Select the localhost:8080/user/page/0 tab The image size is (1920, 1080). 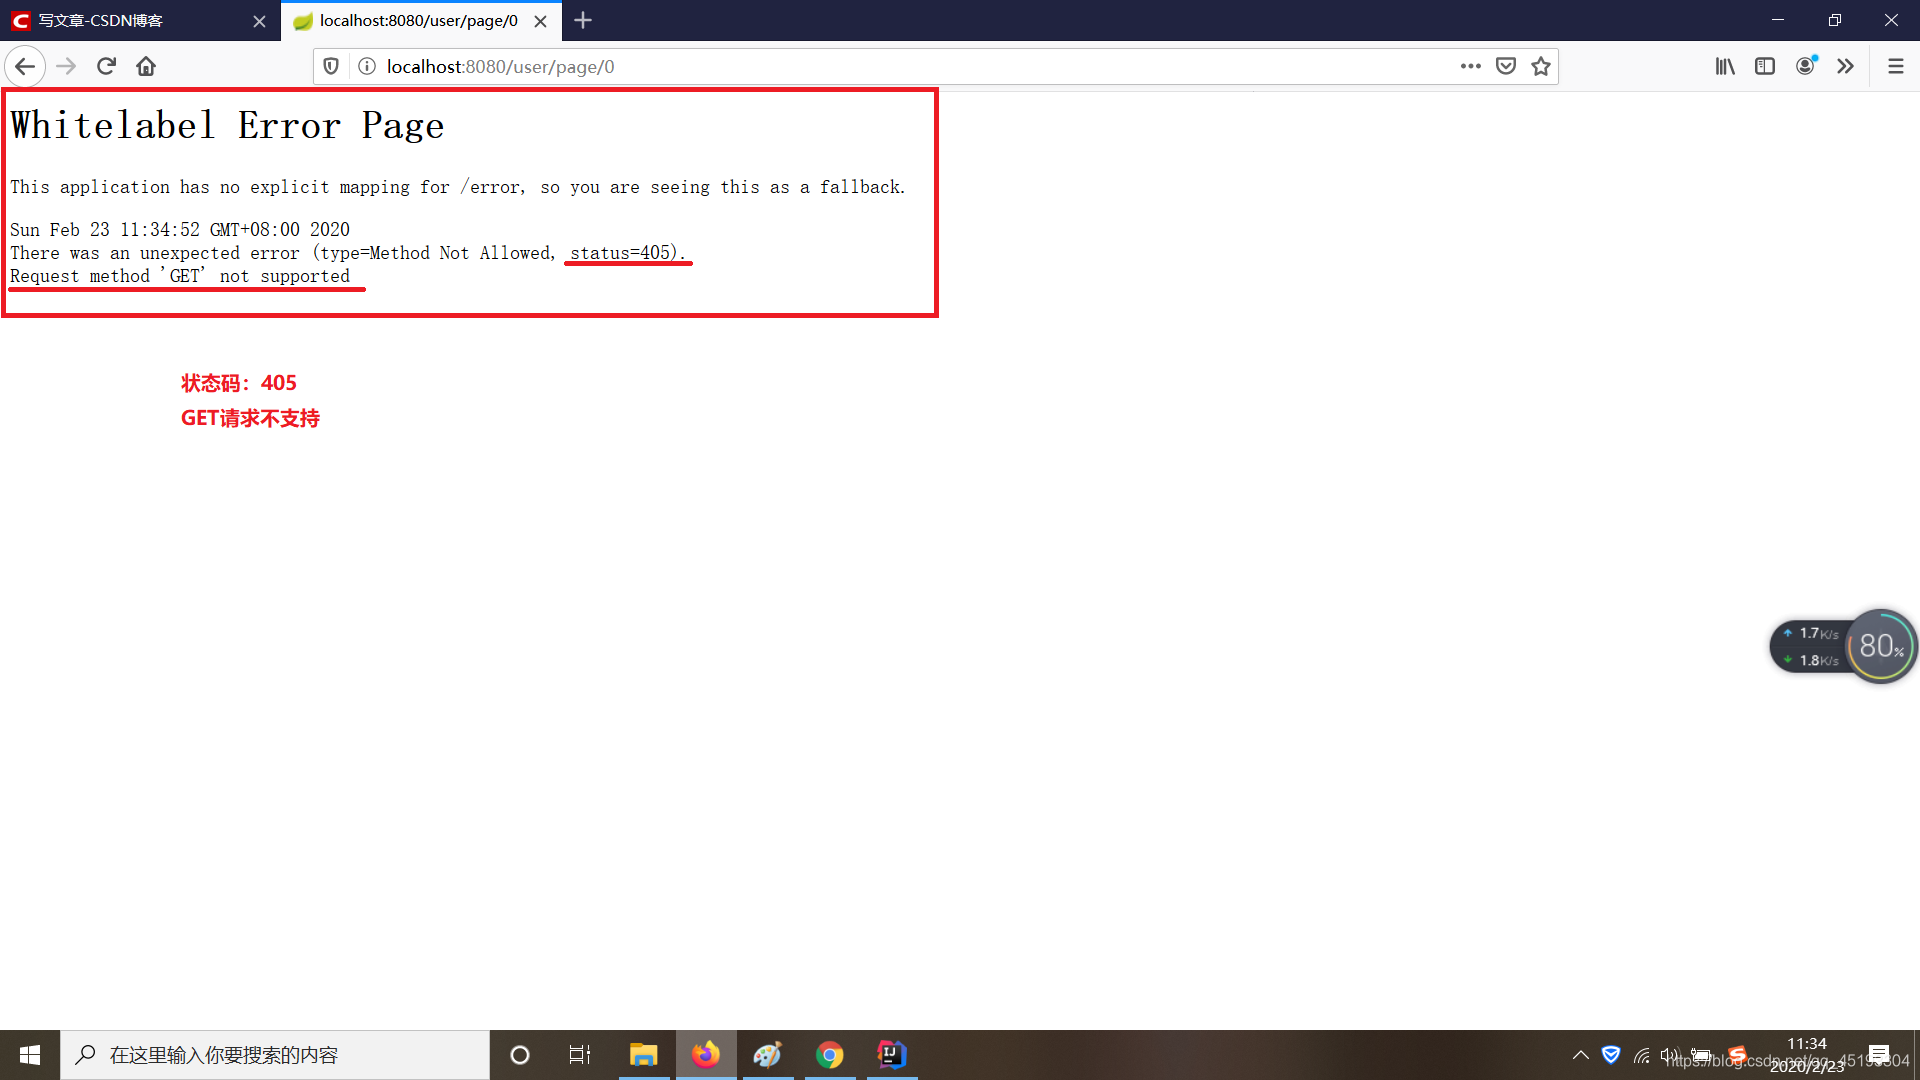pos(421,21)
